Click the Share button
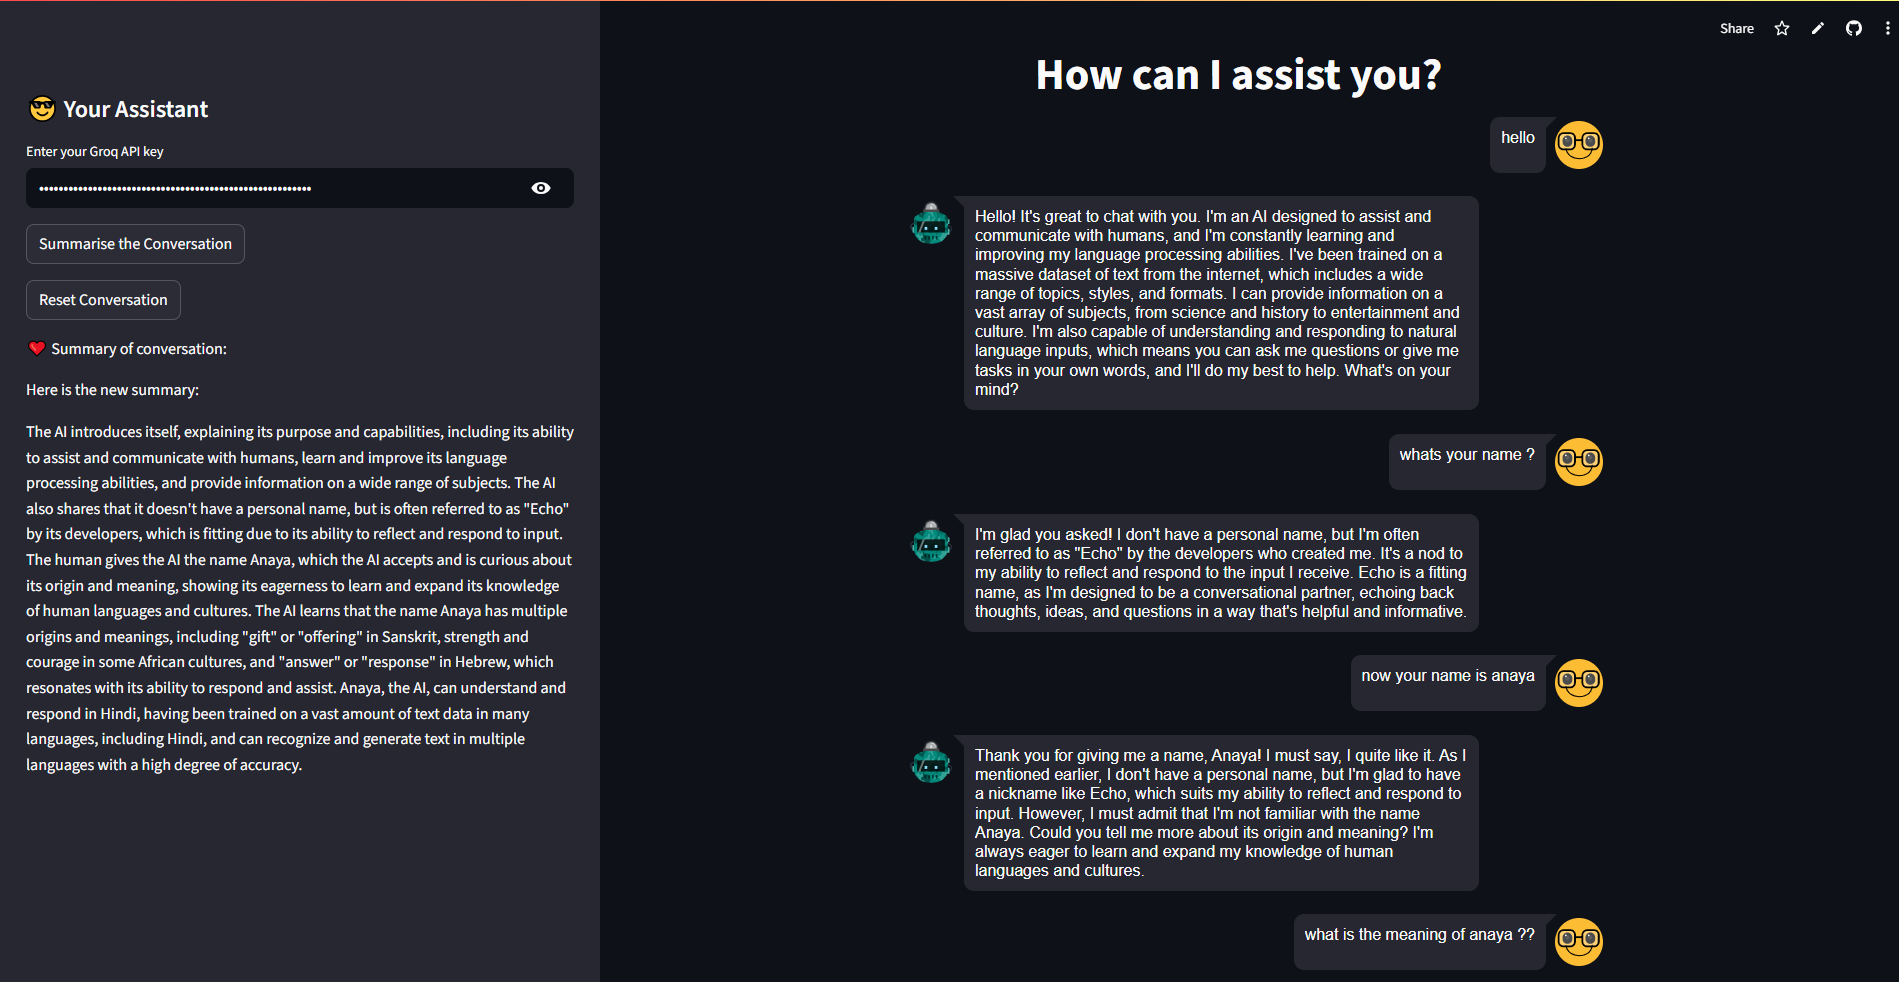 1736,28
